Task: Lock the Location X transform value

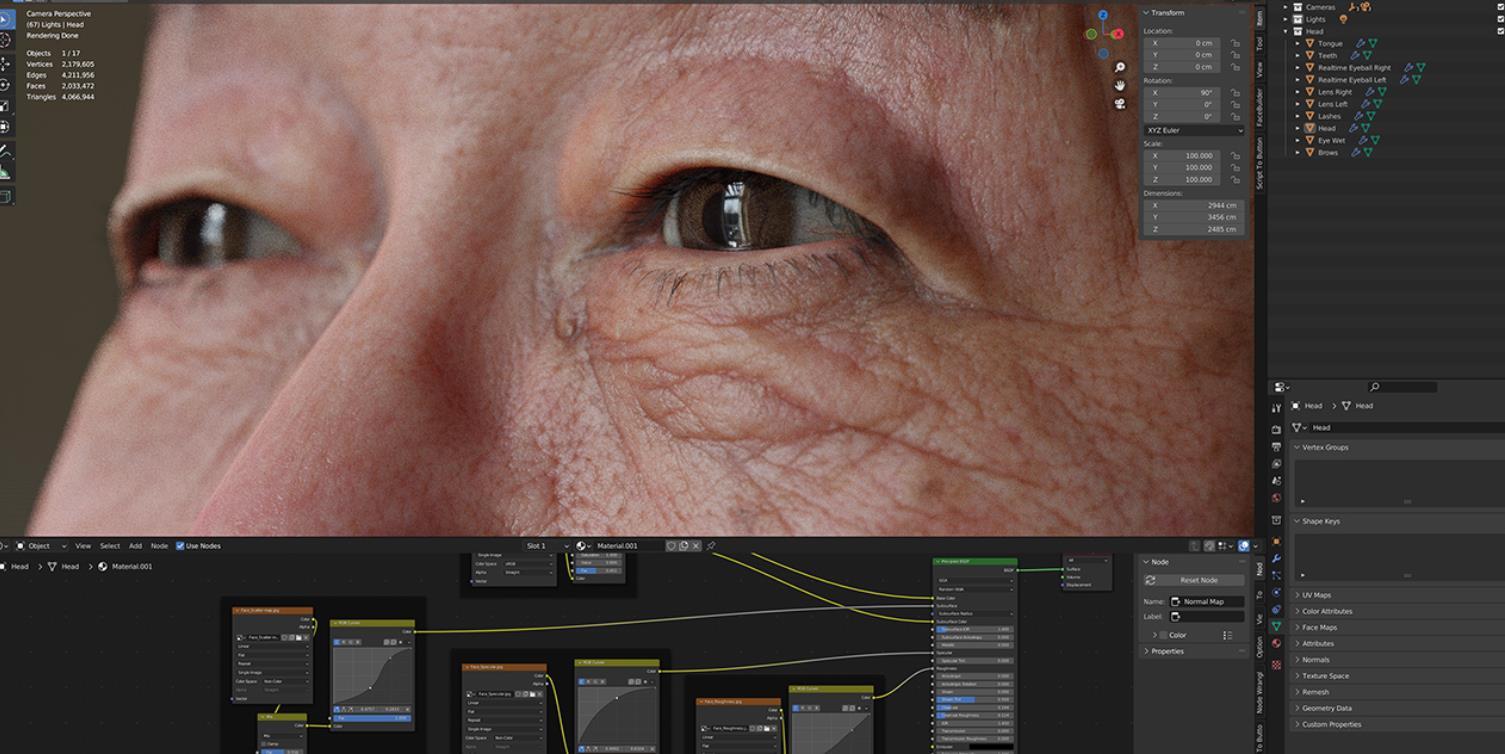Action: tap(1235, 43)
